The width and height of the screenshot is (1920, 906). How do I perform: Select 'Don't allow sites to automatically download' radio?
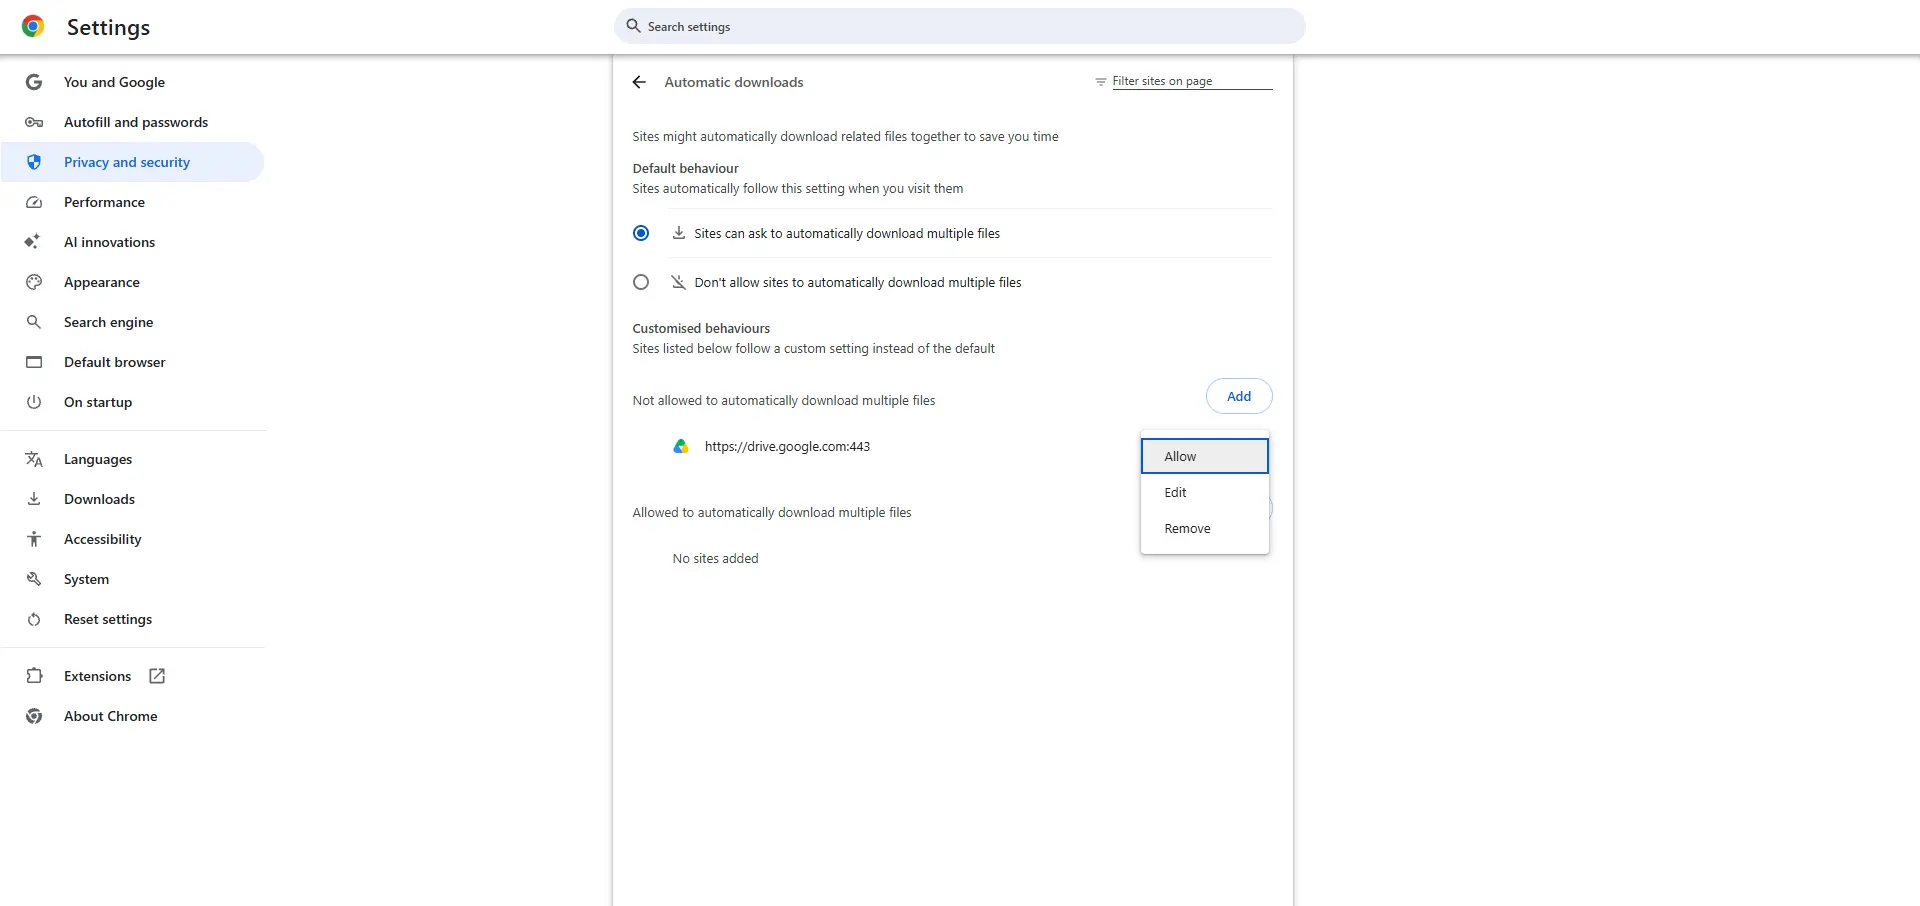[641, 283]
